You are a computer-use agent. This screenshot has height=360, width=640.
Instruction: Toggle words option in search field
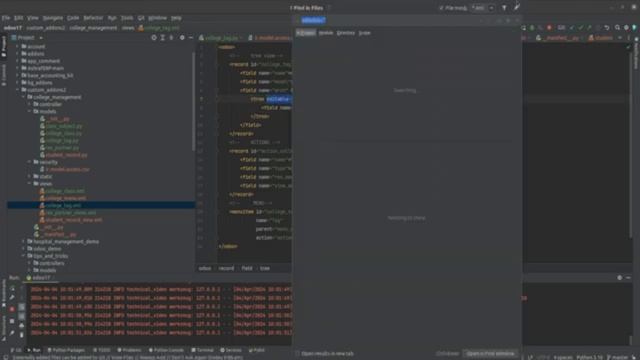[508, 20]
